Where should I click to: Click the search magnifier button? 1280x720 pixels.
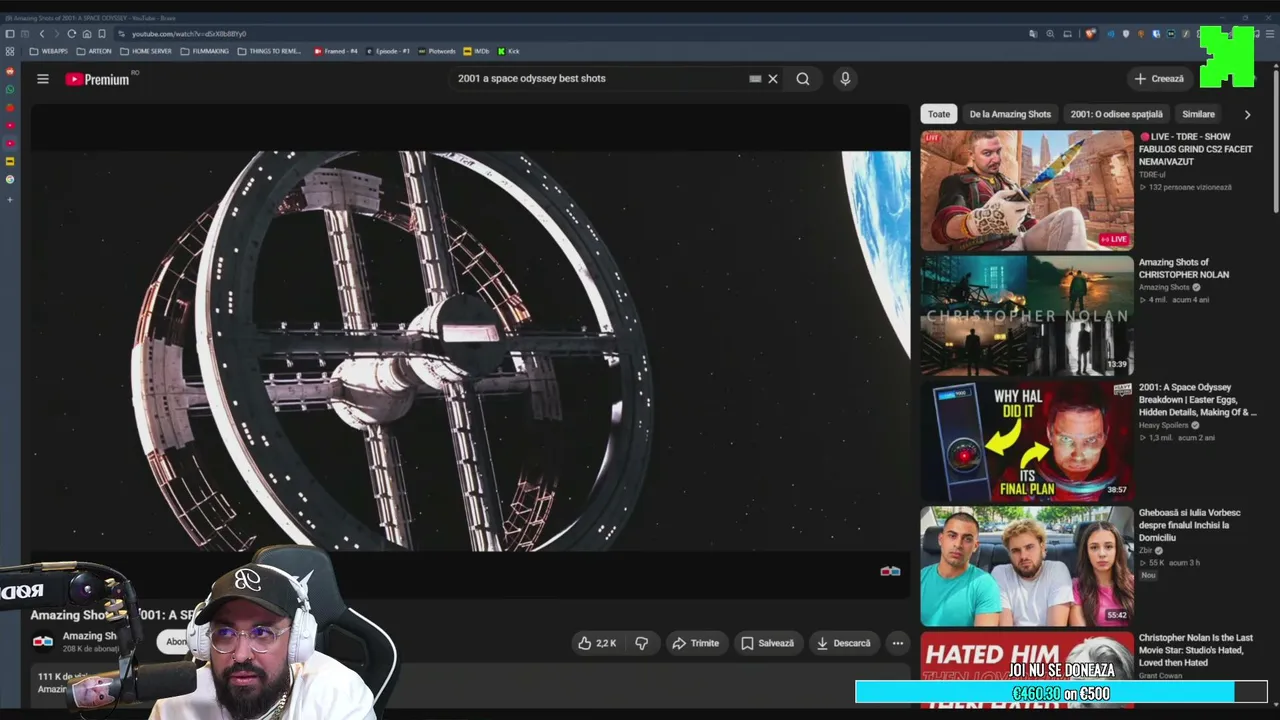click(803, 79)
